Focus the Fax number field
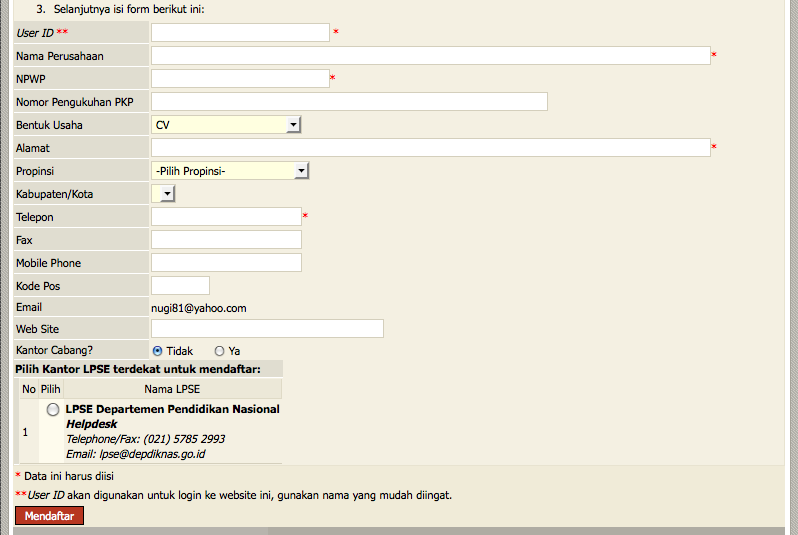 coord(226,240)
